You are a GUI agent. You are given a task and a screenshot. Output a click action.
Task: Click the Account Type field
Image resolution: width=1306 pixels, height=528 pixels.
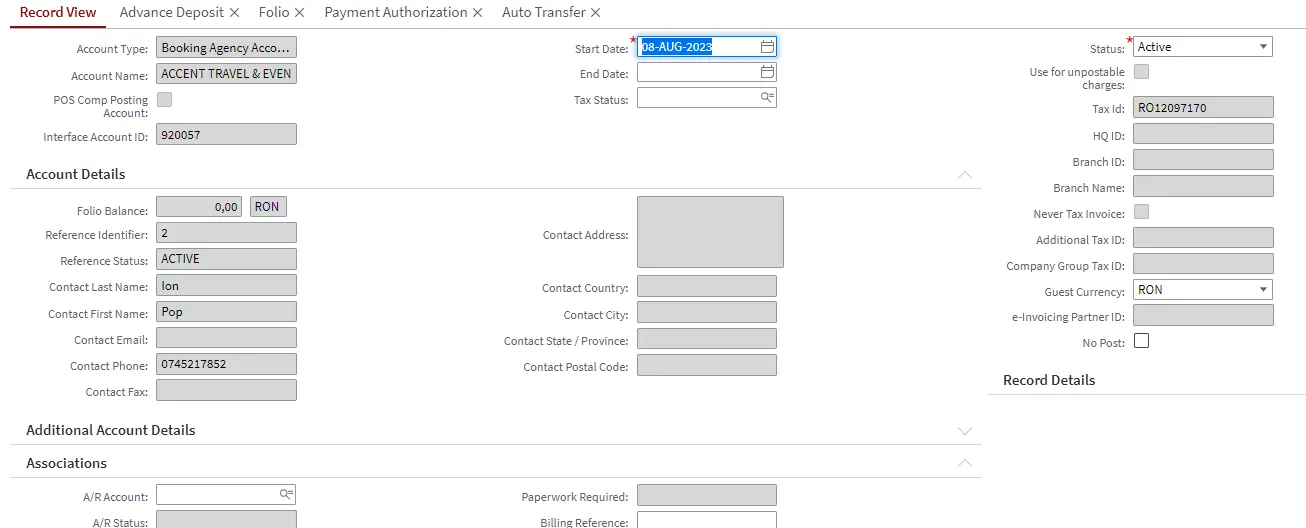[x=227, y=48]
